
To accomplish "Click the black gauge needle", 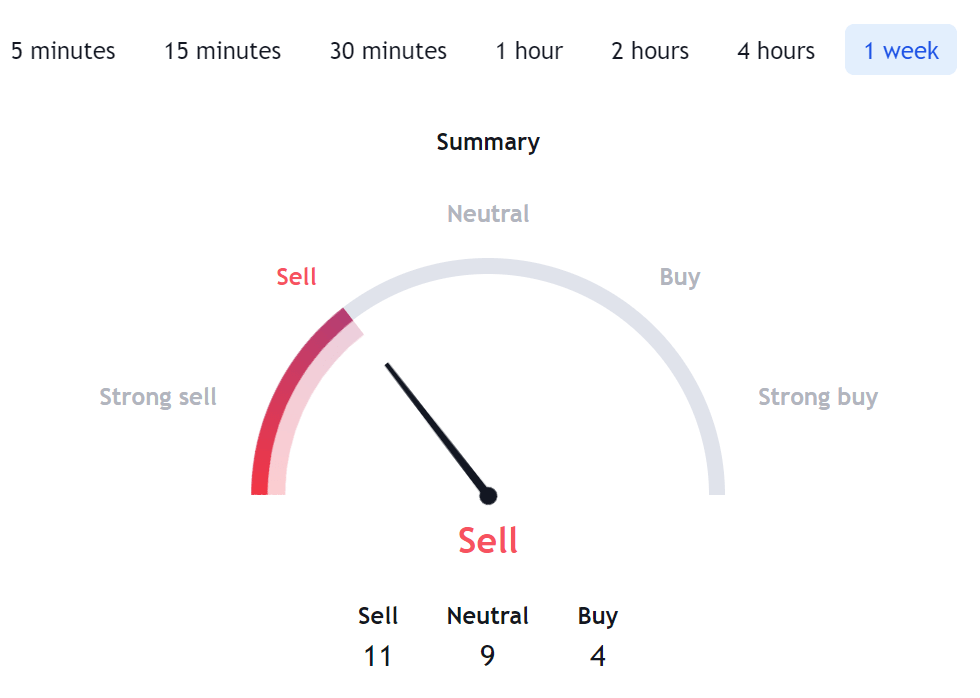I will 436,429.
